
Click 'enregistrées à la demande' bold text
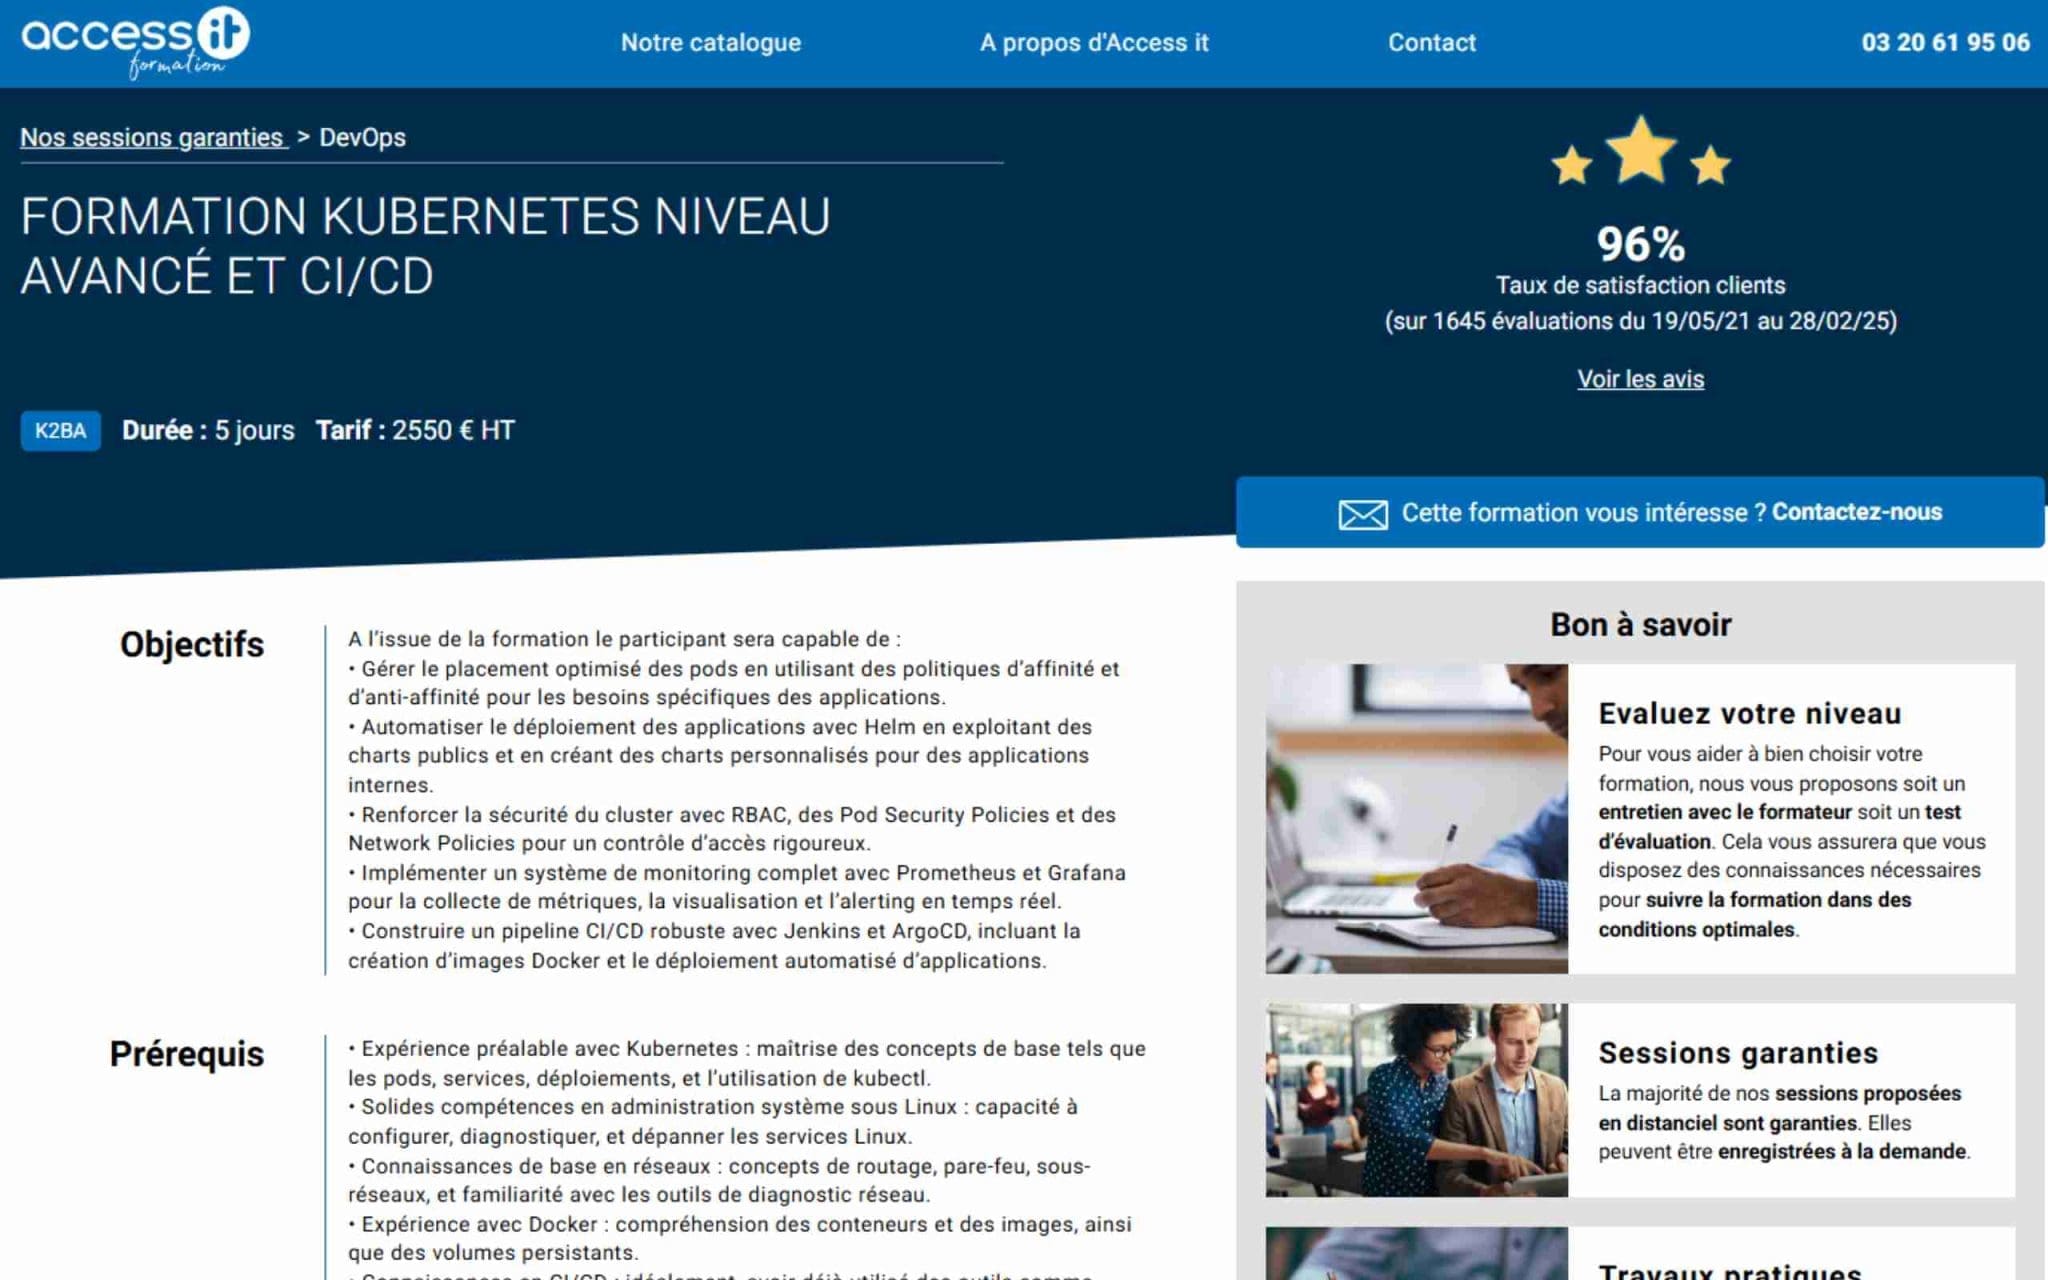(x=1842, y=1152)
